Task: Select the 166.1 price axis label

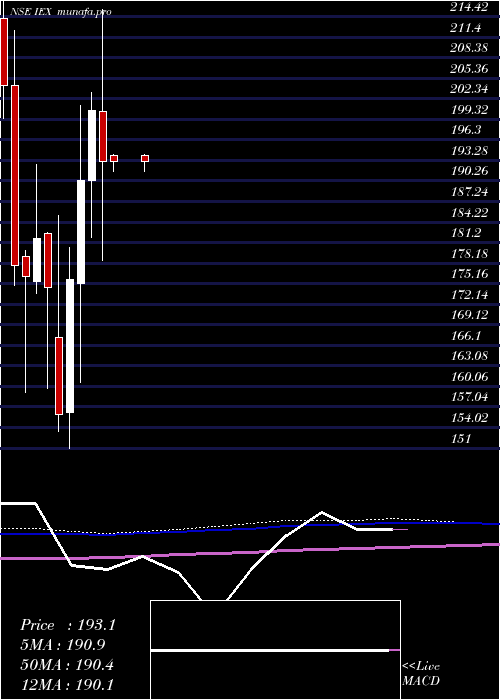Action: coord(466,335)
